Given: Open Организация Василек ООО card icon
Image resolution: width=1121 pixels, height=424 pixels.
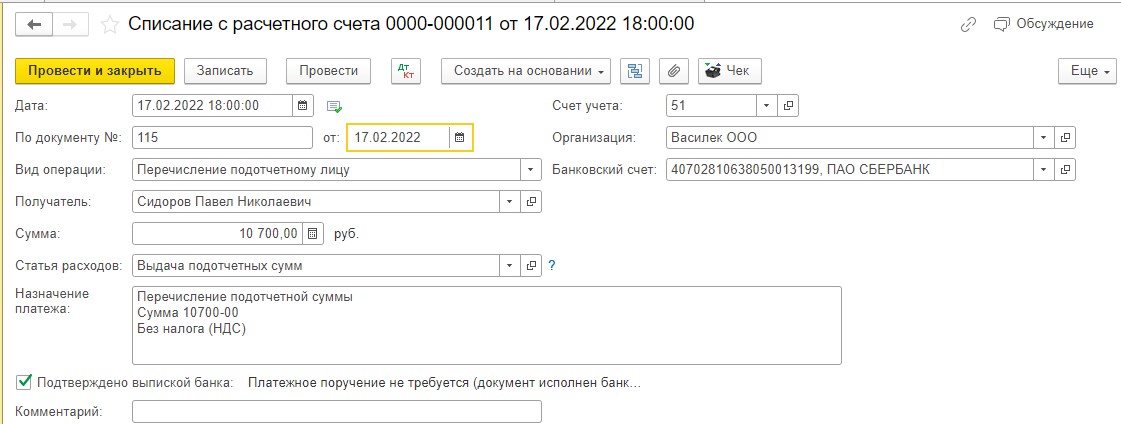Looking at the screenshot, I should click(1065, 137).
